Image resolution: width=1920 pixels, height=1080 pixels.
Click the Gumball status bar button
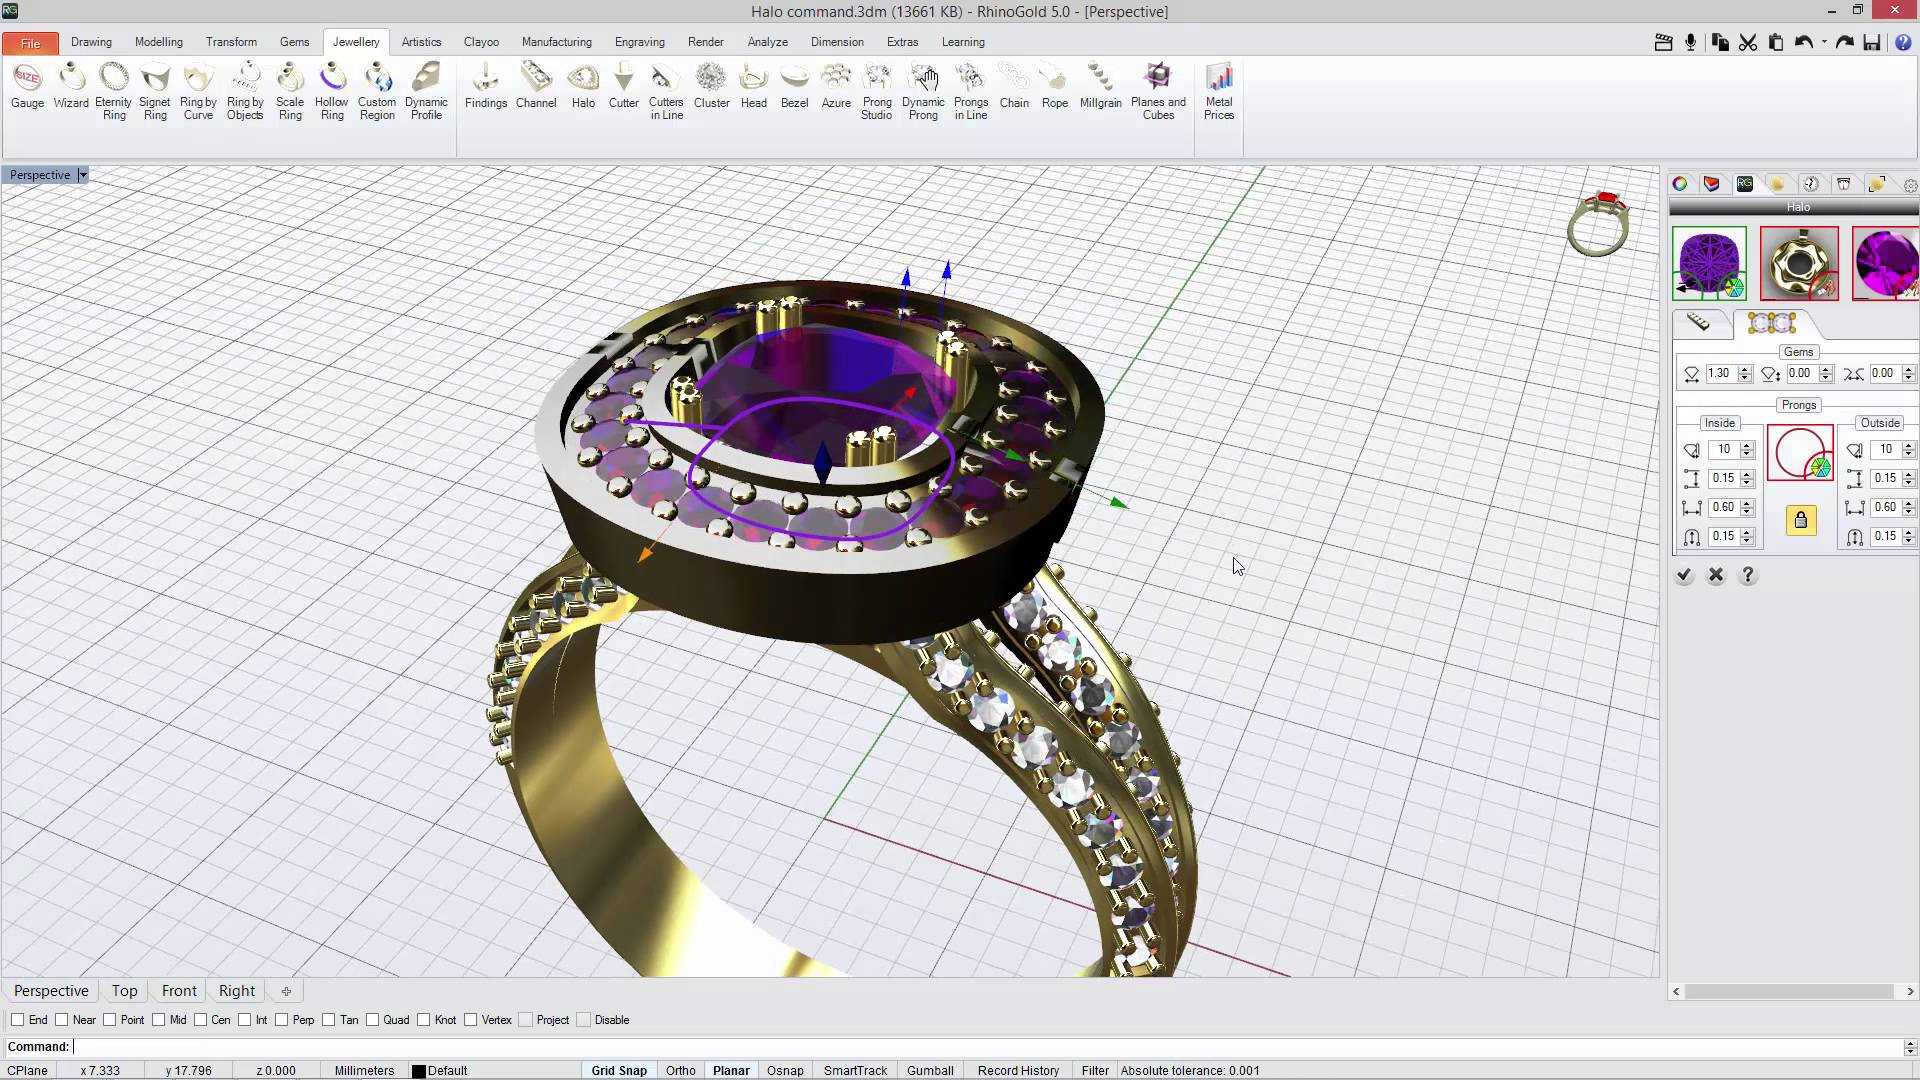click(x=930, y=1070)
